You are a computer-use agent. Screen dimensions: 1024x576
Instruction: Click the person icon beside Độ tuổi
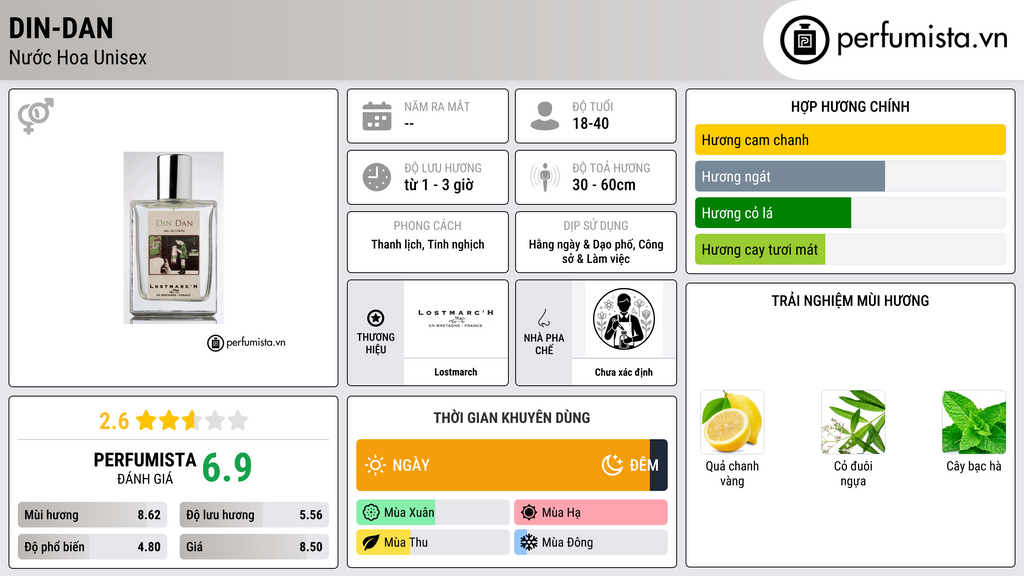tap(545, 116)
